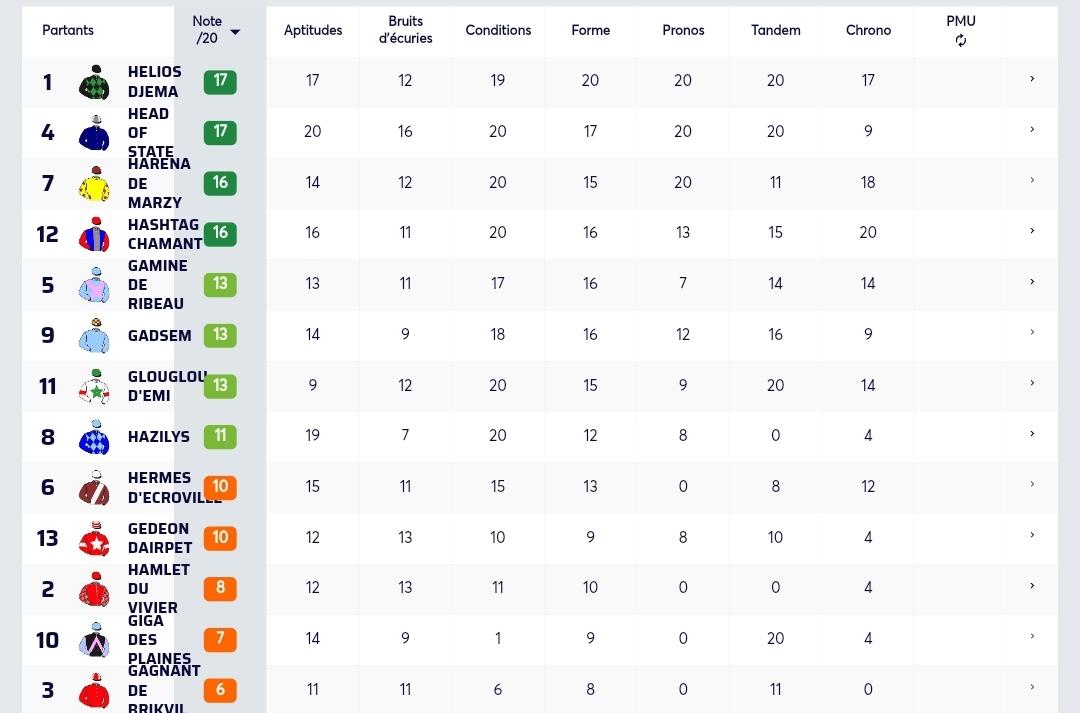The width and height of the screenshot is (1080, 713).
Task: Click Harena de Marzy's yellow jockey silk
Action: coord(94,183)
